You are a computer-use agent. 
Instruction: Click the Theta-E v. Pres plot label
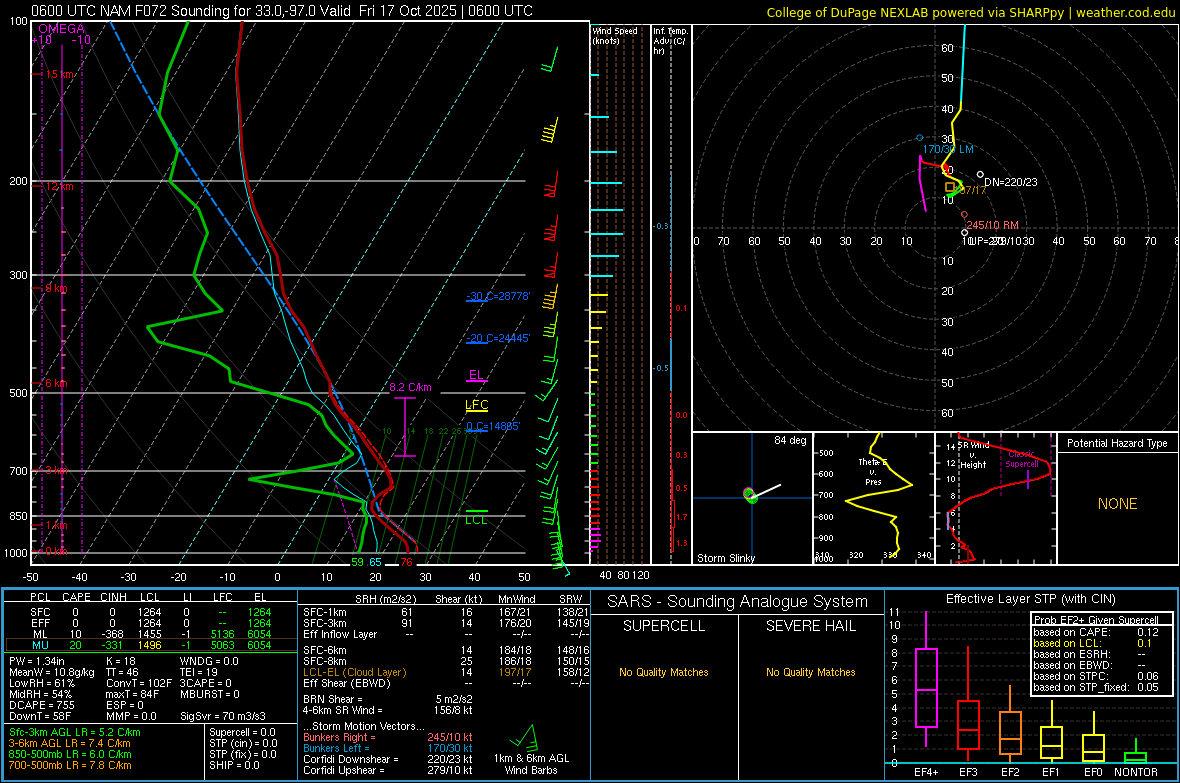pos(873,472)
